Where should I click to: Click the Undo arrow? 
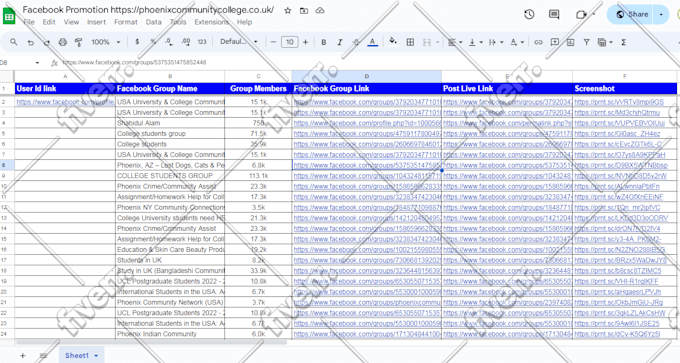[30, 42]
